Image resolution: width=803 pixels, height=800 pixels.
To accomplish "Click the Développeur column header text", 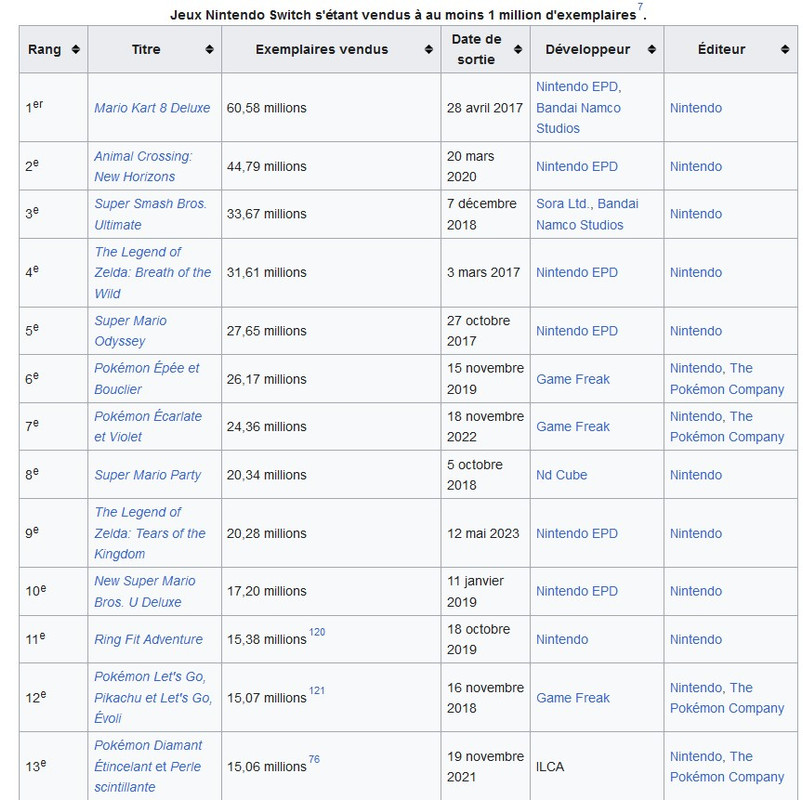I will pyautogui.click(x=587, y=49).
